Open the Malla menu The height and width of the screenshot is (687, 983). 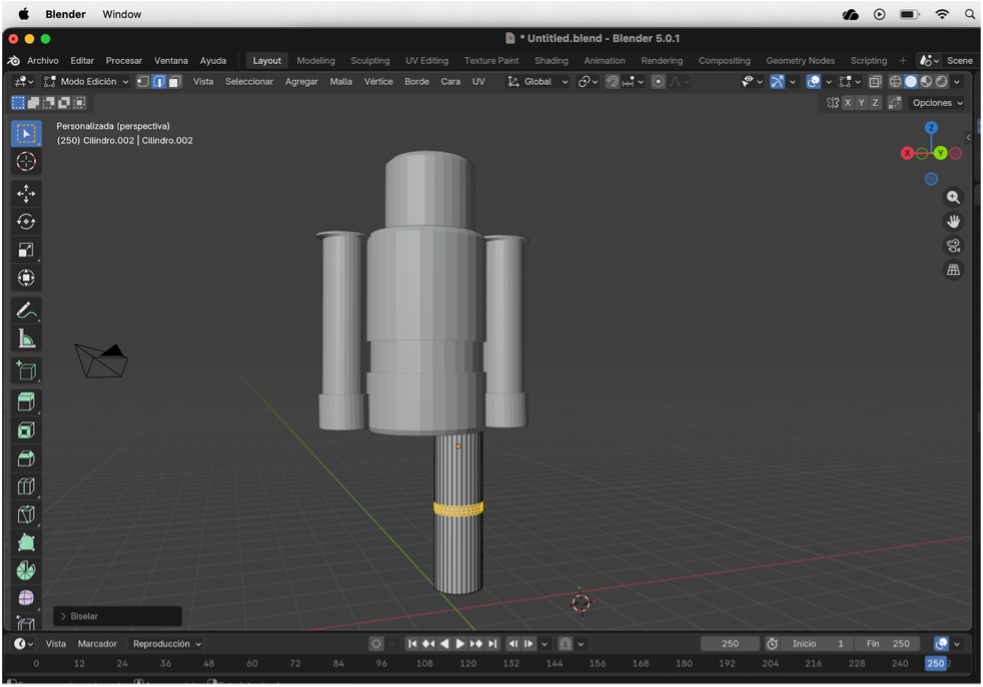[341, 82]
